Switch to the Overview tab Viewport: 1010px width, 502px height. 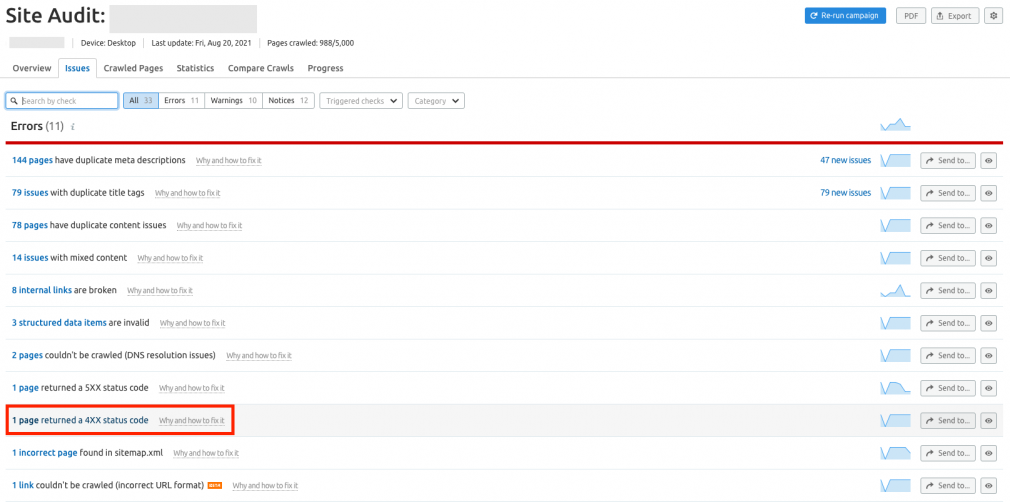pyautogui.click(x=32, y=68)
